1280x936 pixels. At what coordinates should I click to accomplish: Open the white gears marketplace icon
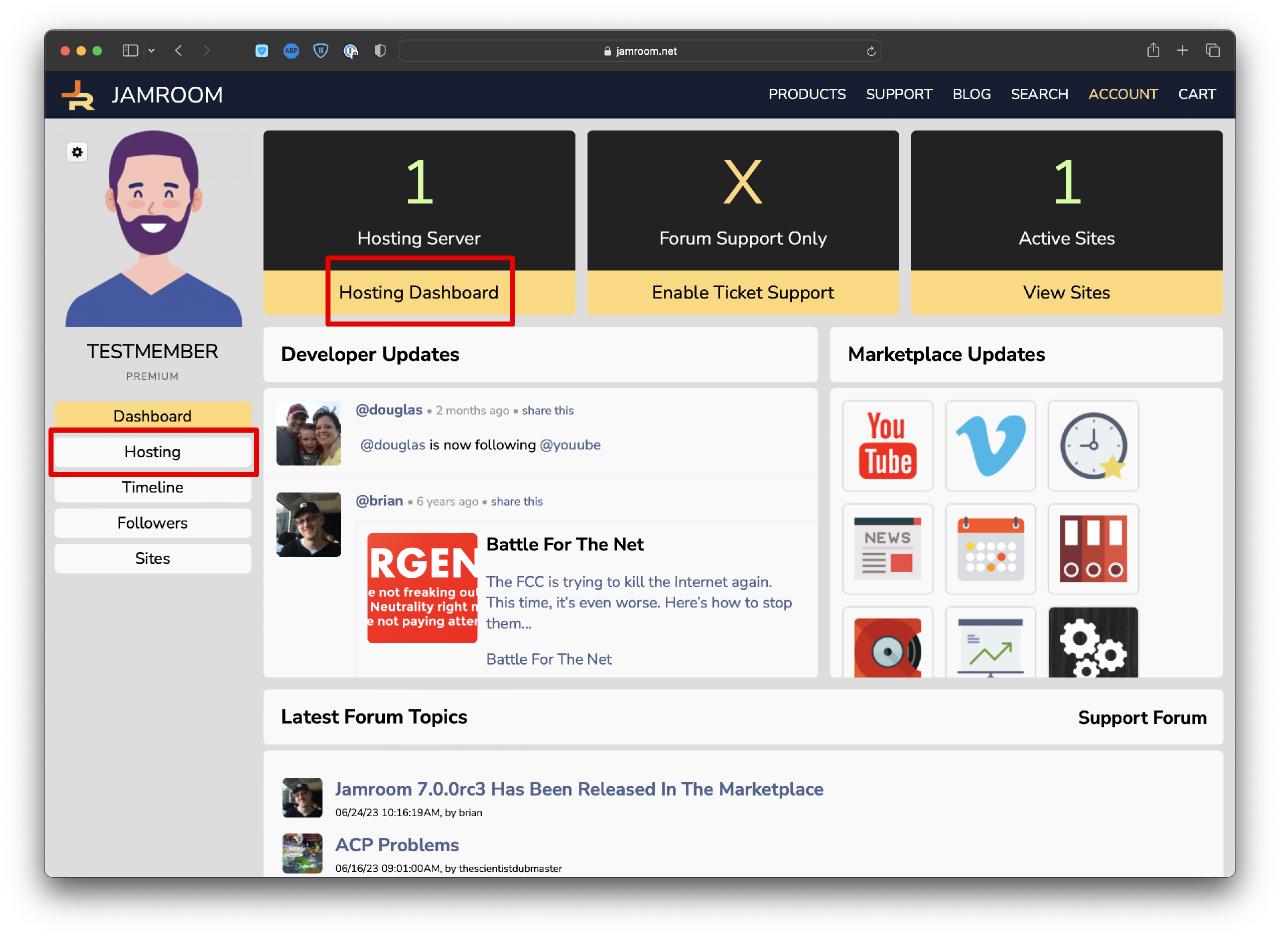click(x=1093, y=644)
